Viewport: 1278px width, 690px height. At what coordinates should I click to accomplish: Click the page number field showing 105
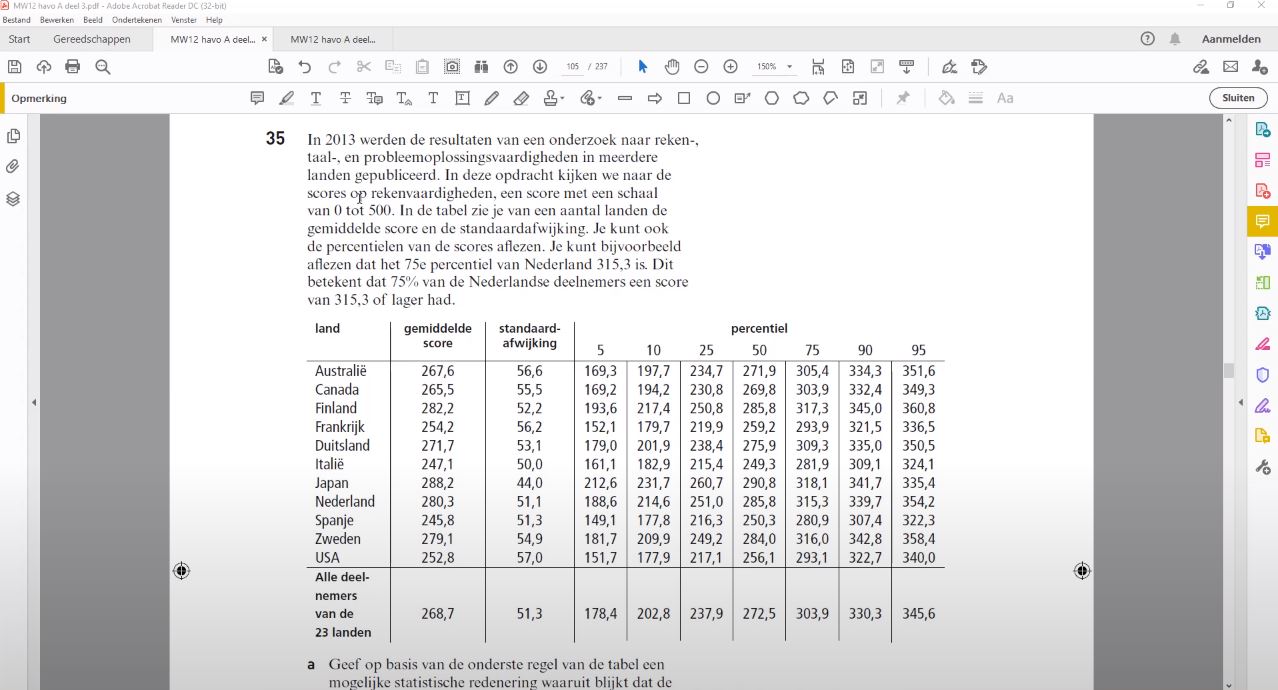573,67
